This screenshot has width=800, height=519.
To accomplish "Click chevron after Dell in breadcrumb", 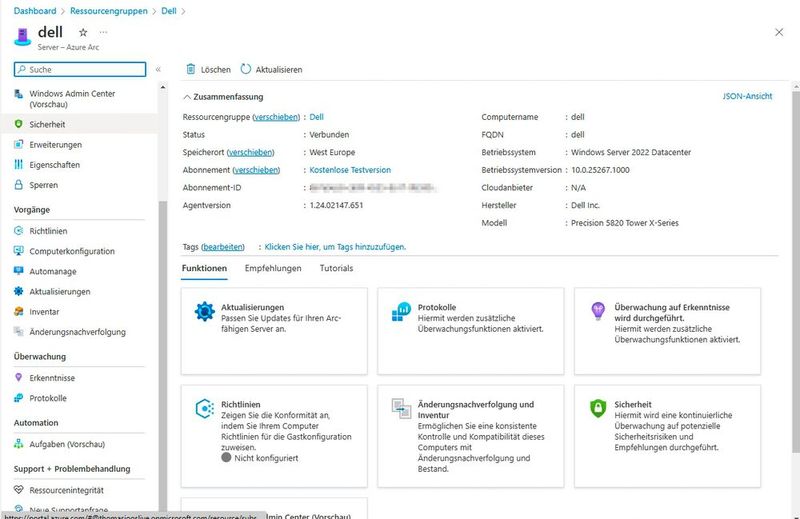I will pyautogui.click(x=184, y=11).
